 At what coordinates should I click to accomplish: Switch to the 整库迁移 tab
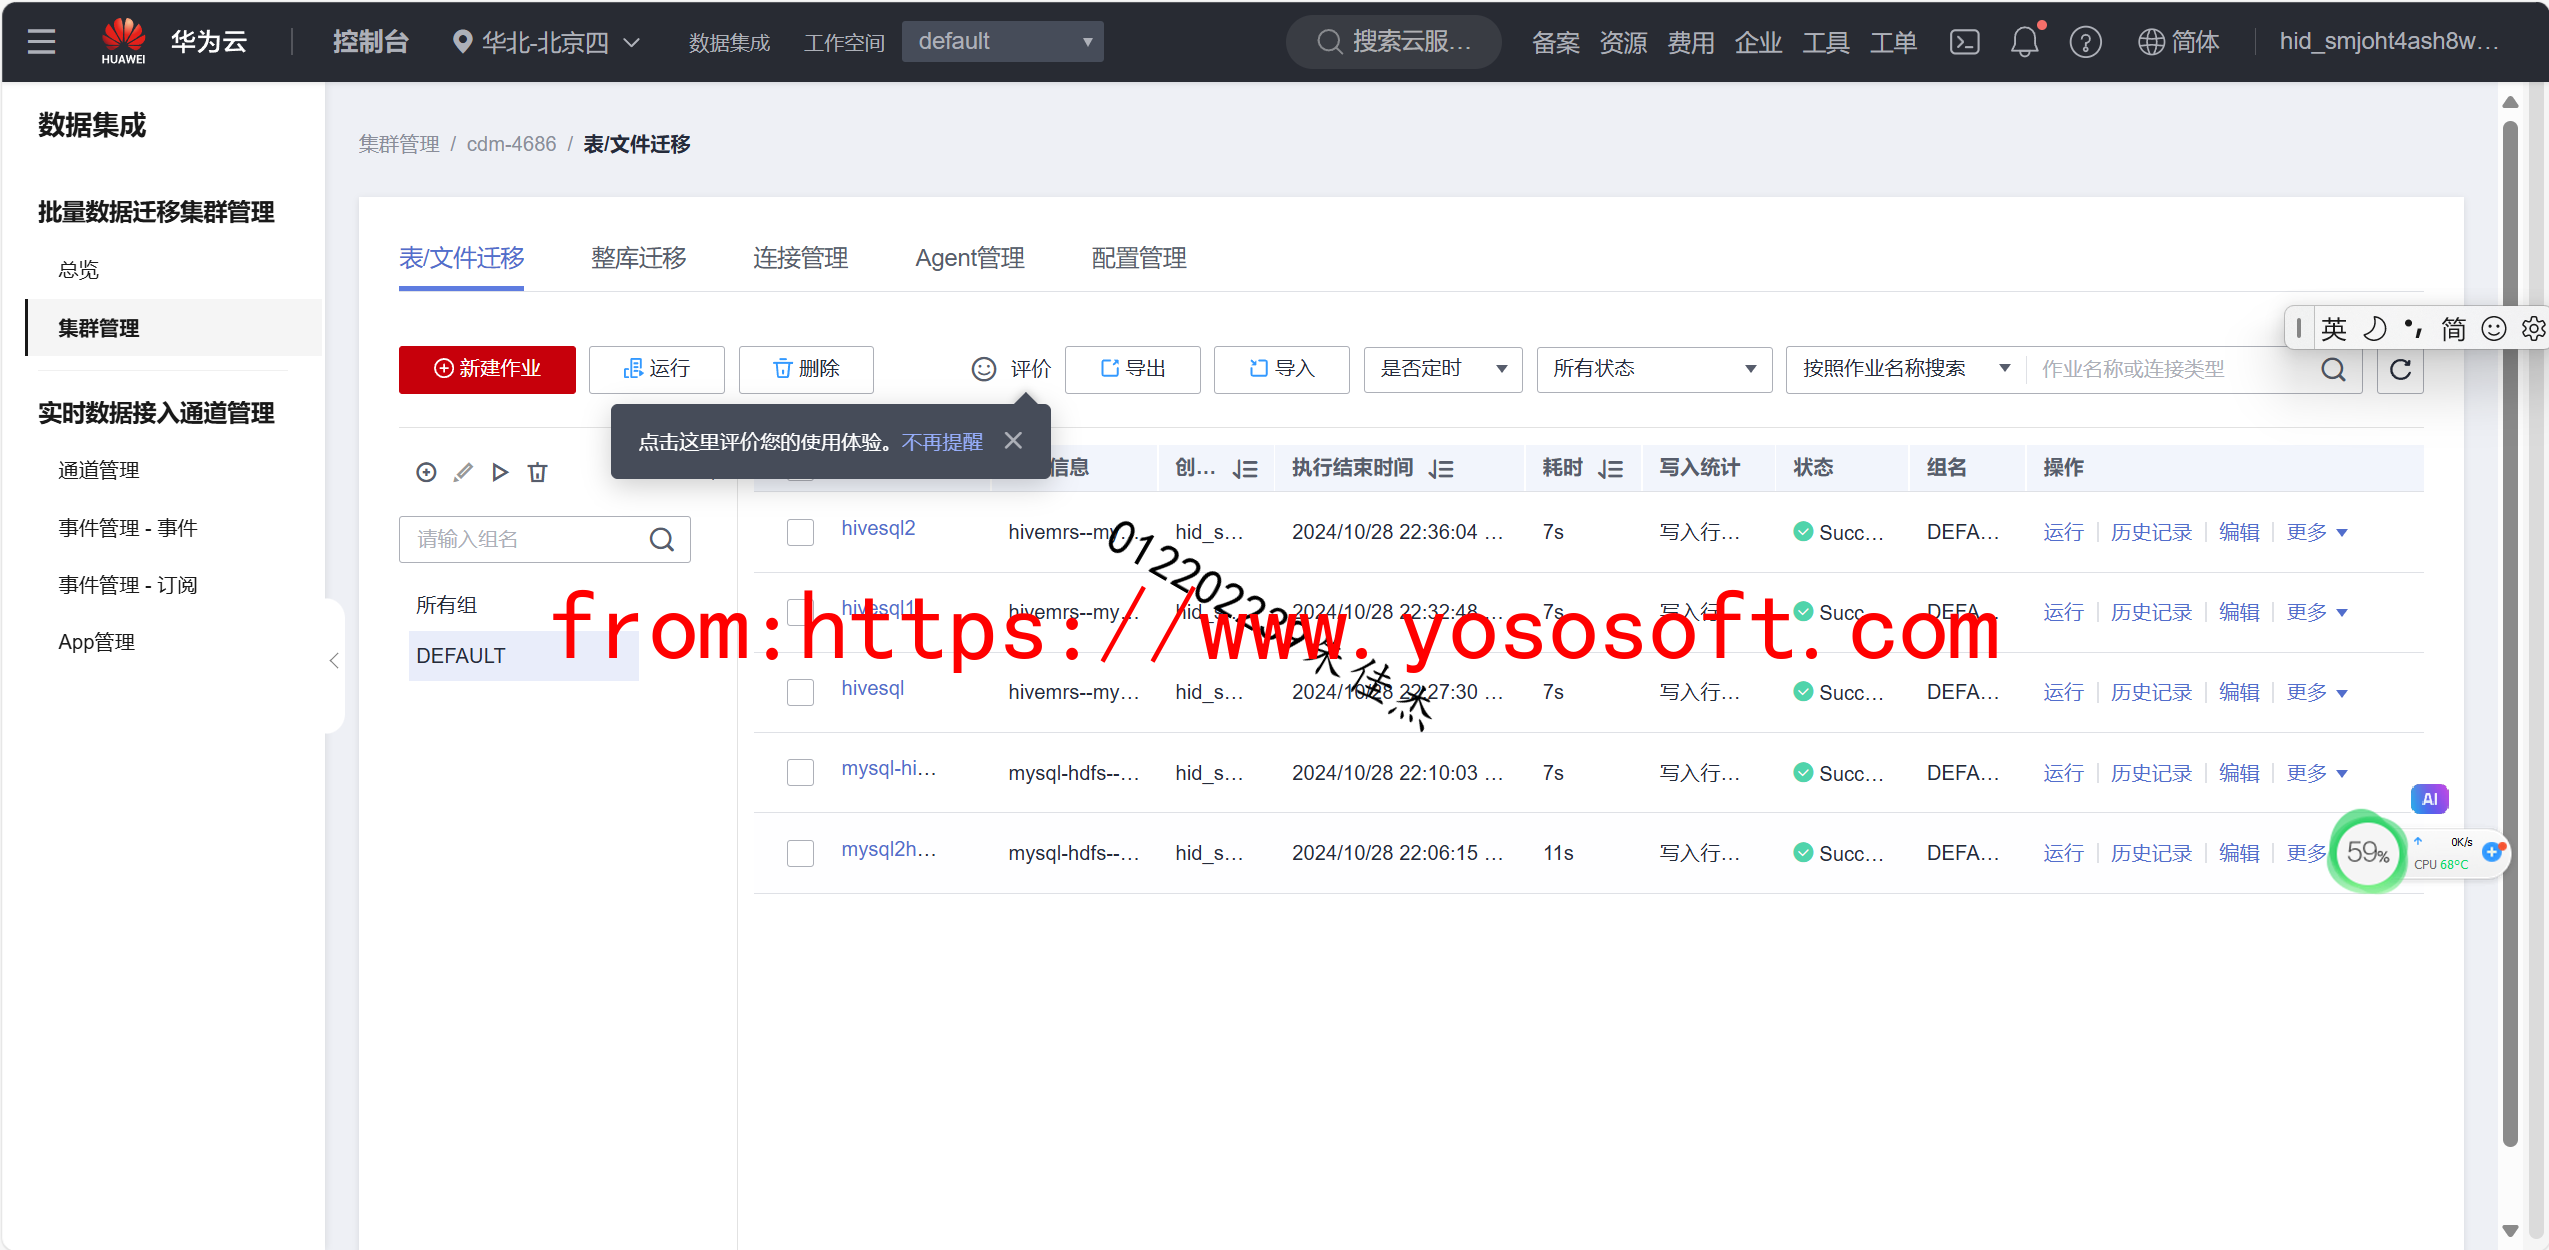638,258
